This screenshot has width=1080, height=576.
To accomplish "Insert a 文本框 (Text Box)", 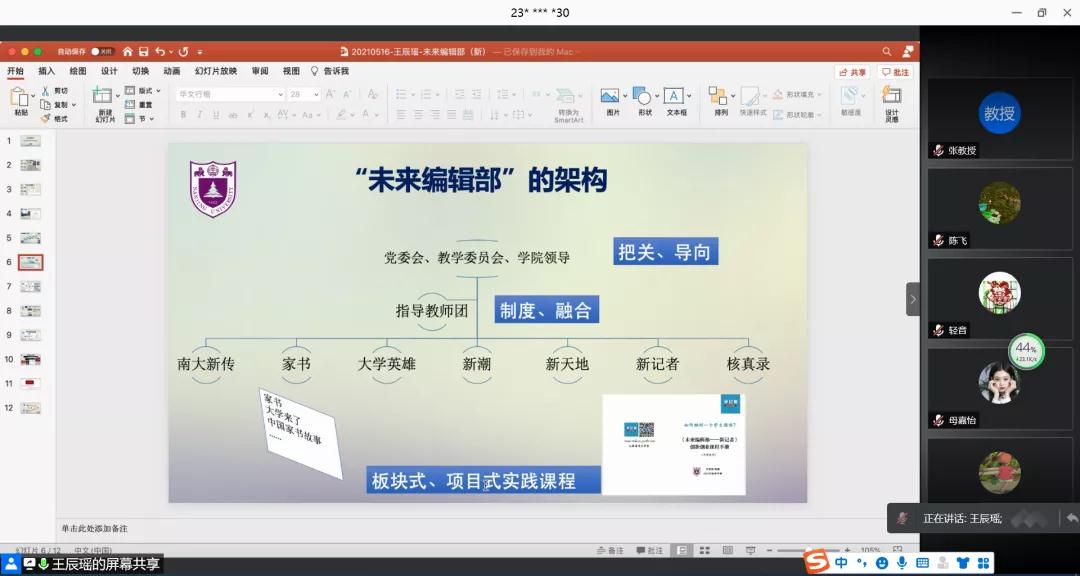I will 674,98.
